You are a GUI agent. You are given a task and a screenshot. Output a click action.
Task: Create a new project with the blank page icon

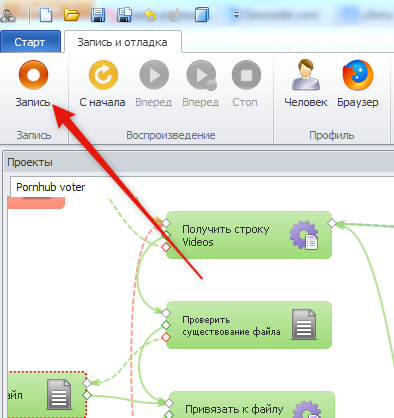[x=46, y=15]
